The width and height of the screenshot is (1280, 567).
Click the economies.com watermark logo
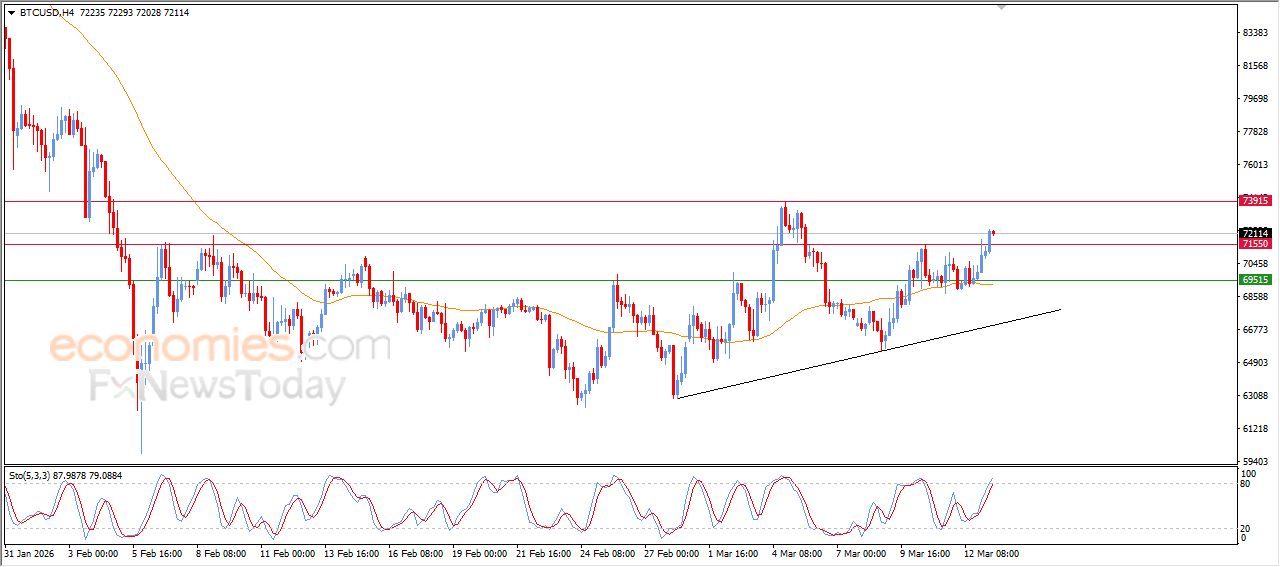click(x=220, y=347)
